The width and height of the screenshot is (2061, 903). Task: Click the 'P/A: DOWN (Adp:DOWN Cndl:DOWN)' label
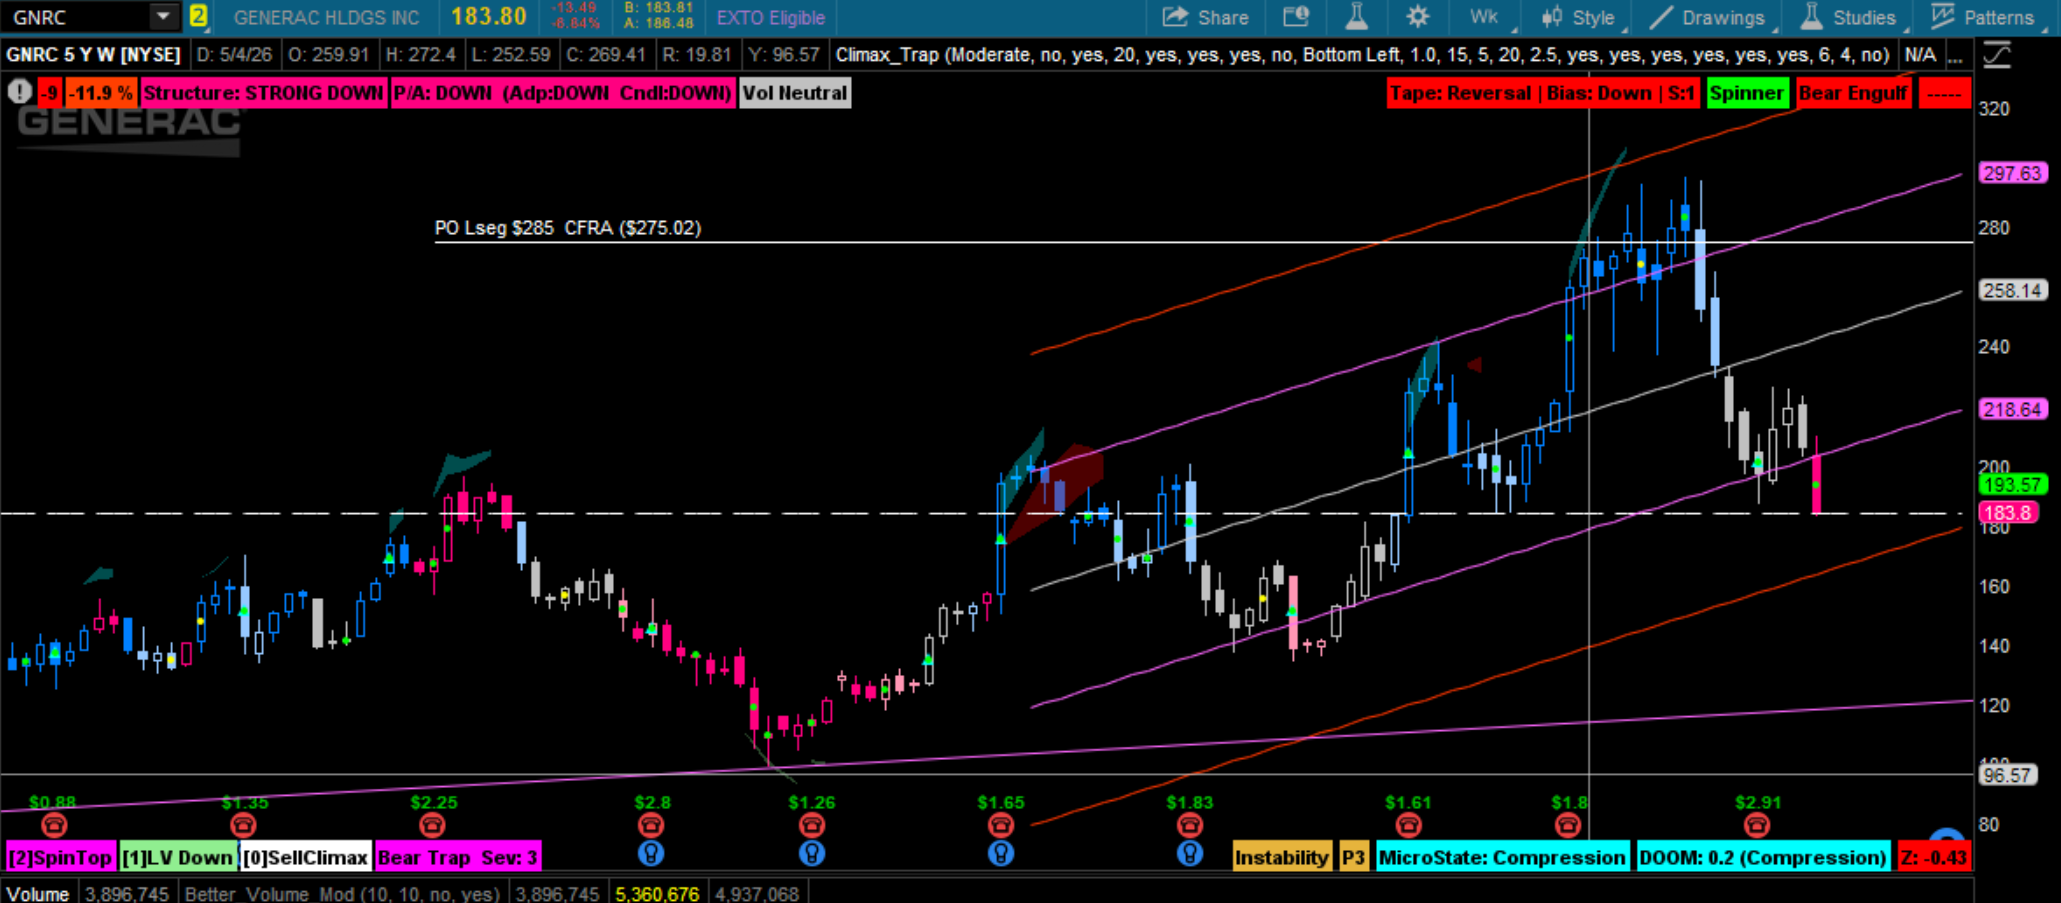click(x=563, y=93)
